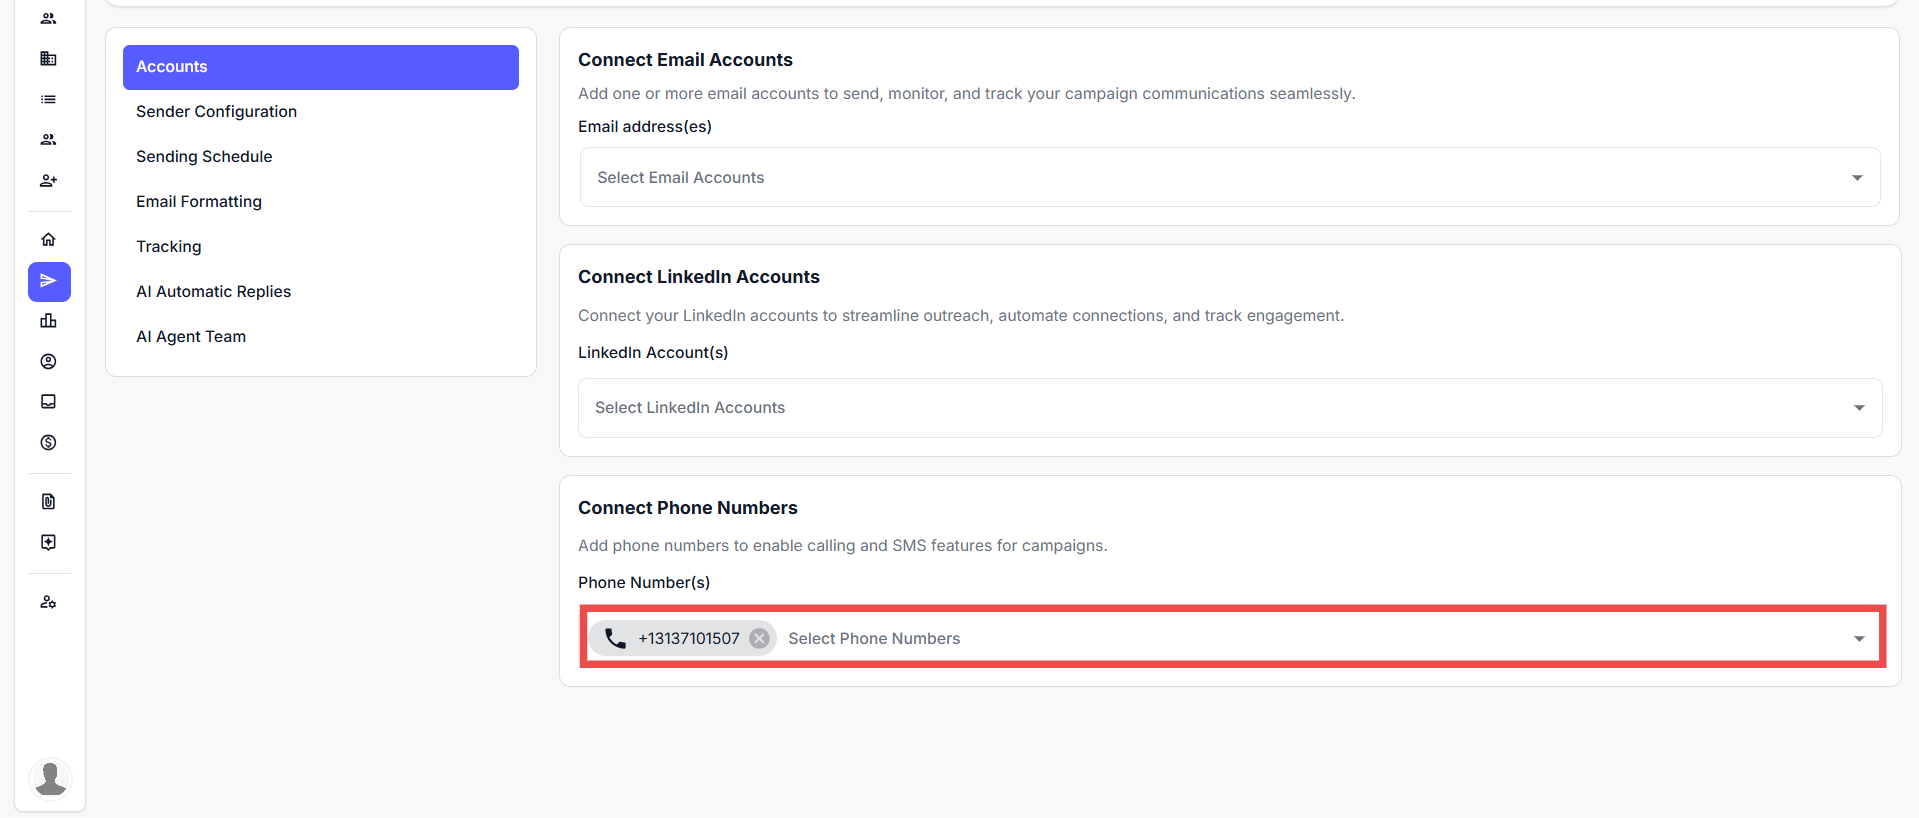Open the add-person icon in sidebar

(48, 181)
